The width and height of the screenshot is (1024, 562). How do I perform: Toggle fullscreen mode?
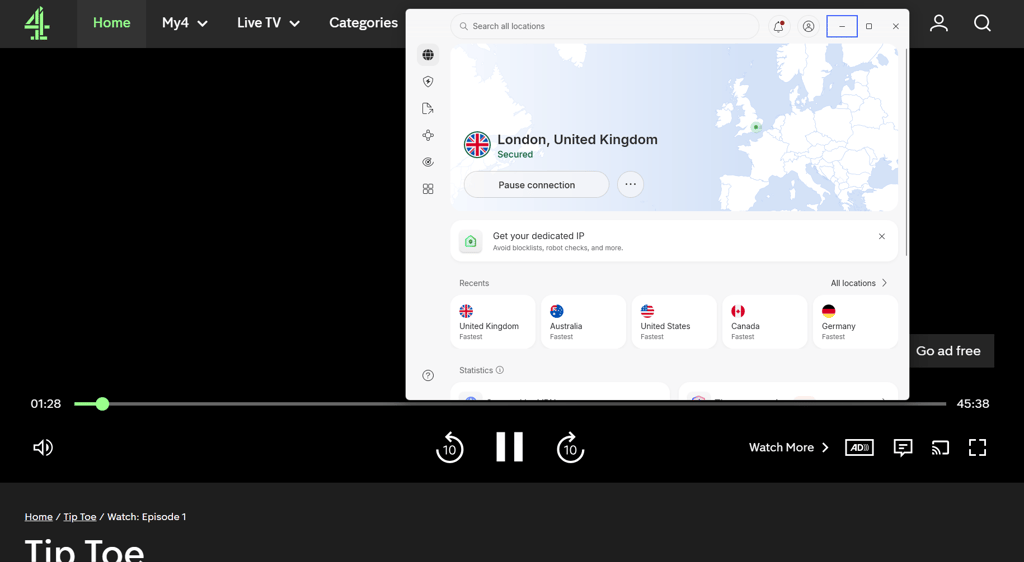pos(978,448)
